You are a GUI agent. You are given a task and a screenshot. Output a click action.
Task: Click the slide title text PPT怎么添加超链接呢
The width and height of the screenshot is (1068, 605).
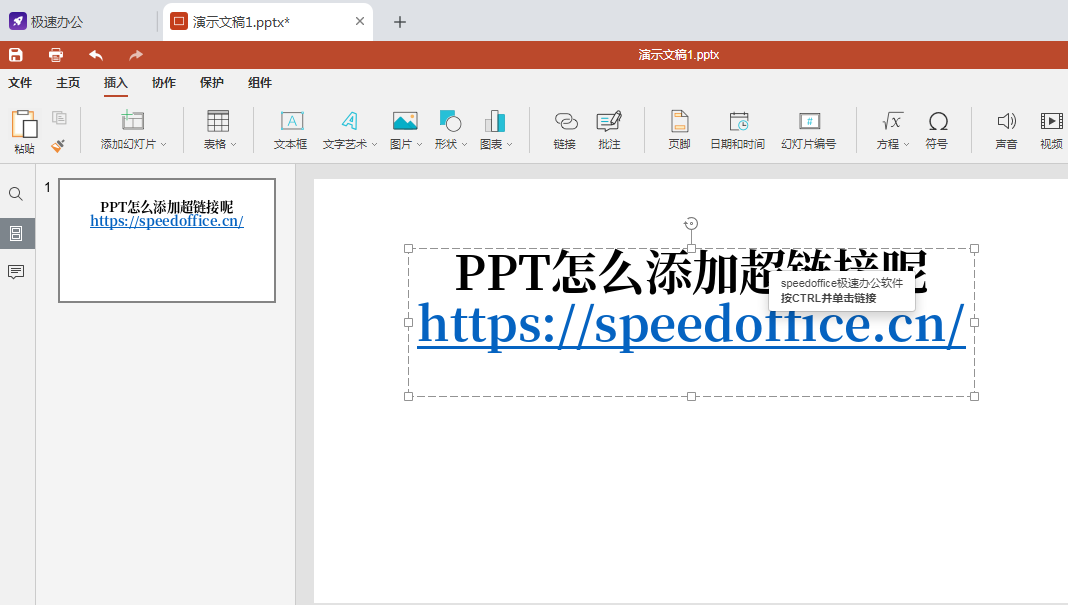[691, 273]
